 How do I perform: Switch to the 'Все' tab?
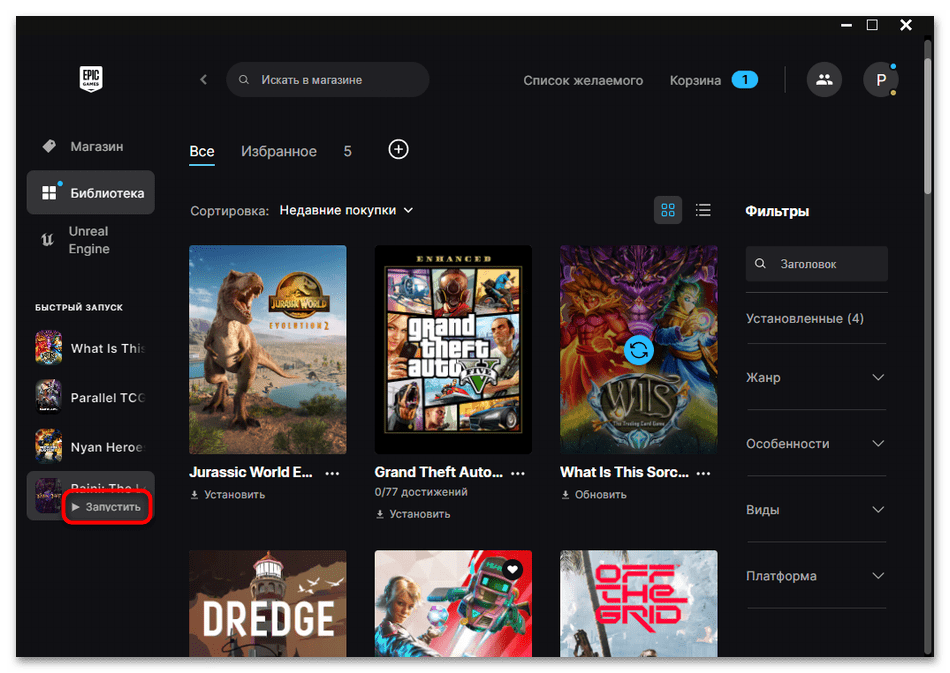pos(202,151)
